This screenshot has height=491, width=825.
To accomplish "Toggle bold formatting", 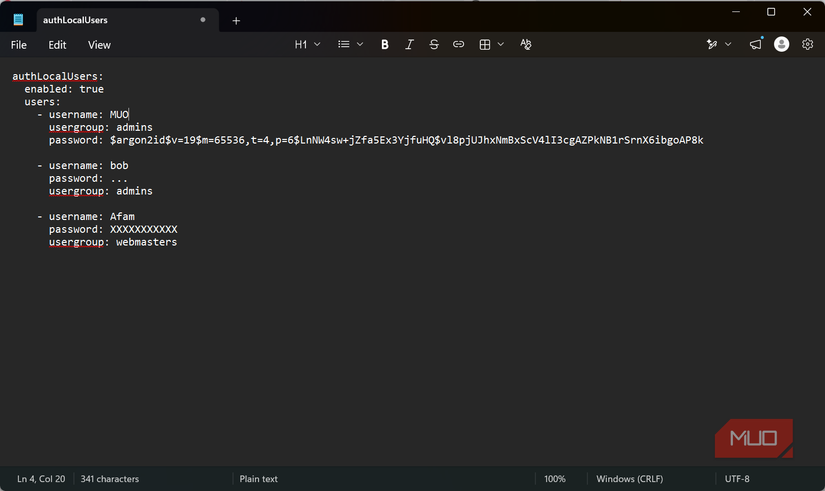I will point(385,45).
